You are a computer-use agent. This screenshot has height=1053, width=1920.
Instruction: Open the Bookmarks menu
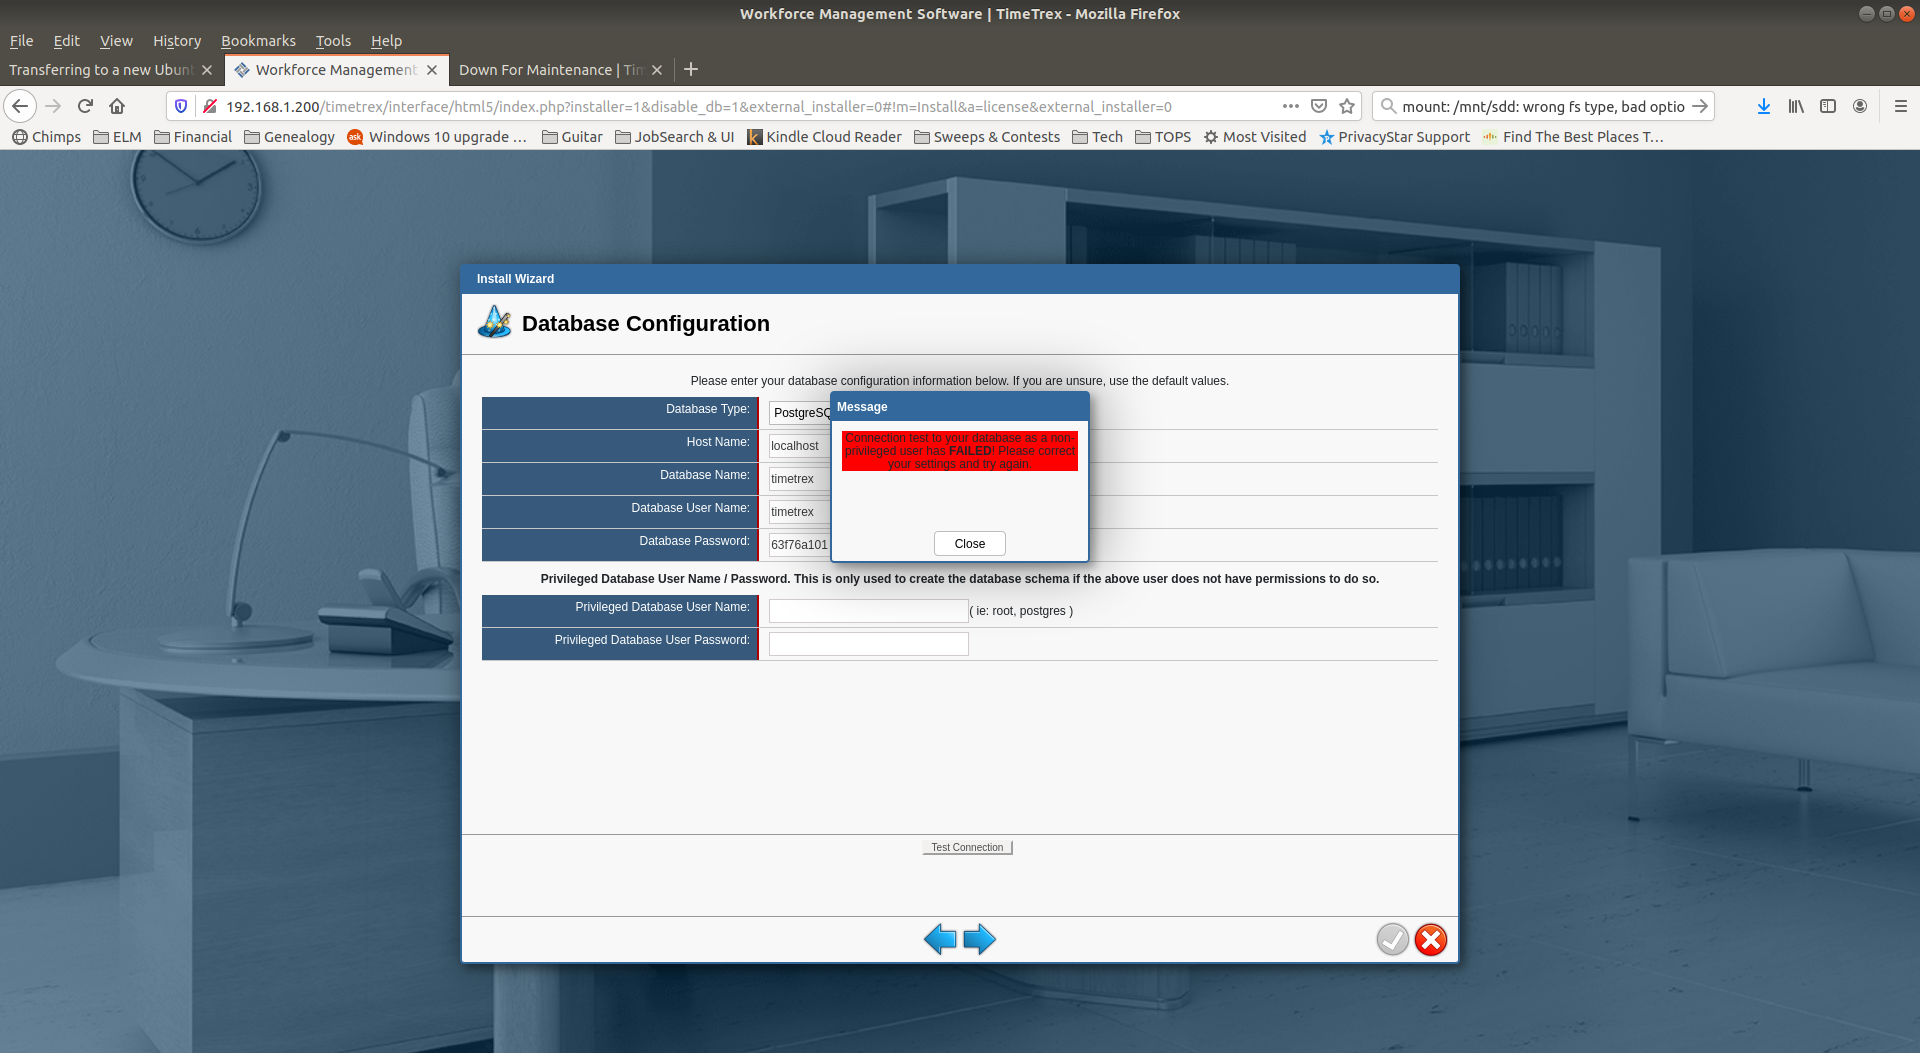258,41
